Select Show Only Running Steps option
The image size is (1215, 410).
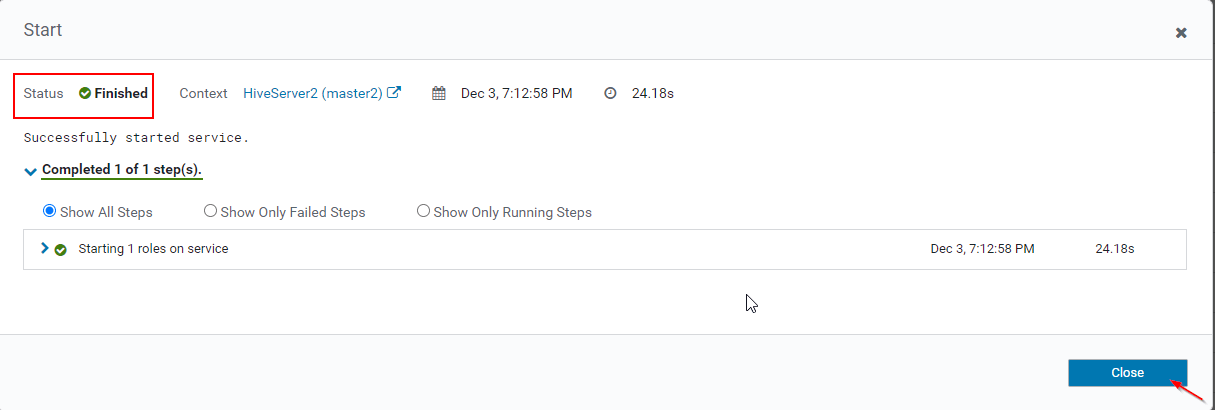coord(424,212)
